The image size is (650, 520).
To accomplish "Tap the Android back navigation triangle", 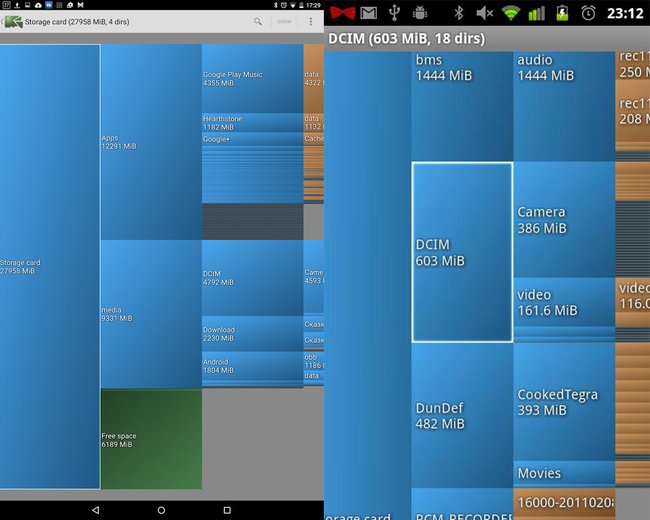I will click(95, 510).
